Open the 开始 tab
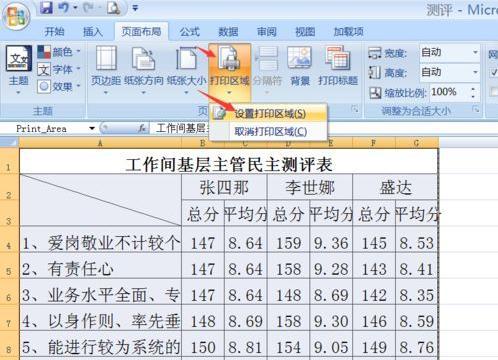The height and width of the screenshot is (360, 498). pos(54,32)
